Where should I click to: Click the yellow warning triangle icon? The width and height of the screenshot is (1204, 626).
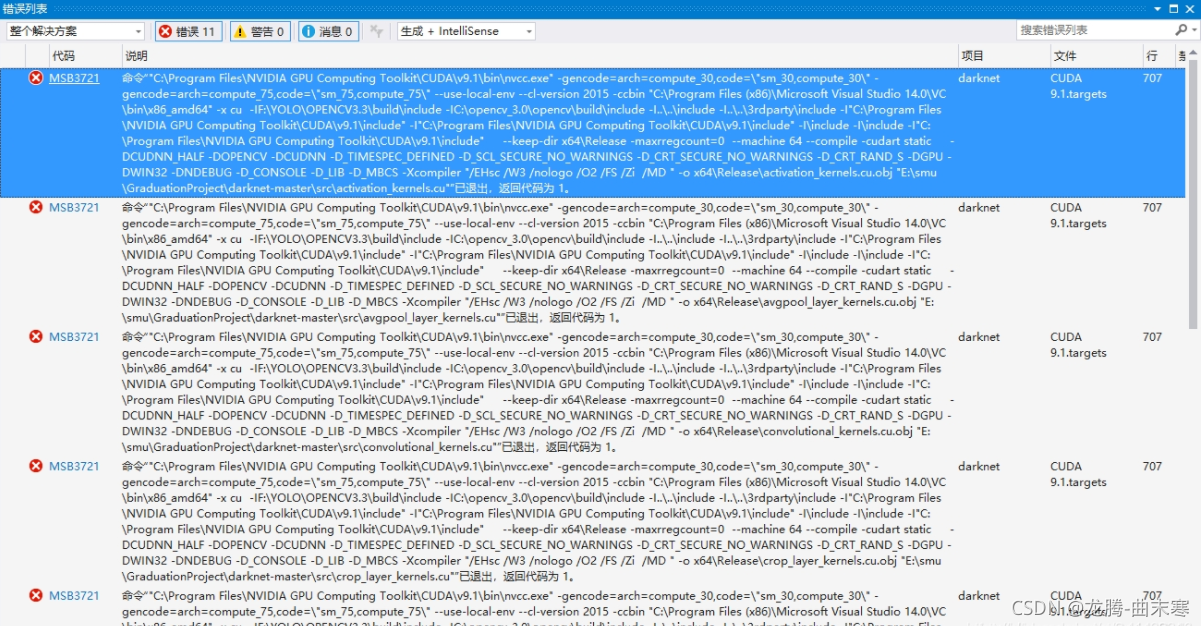pyautogui.click(x=240, y=31)
